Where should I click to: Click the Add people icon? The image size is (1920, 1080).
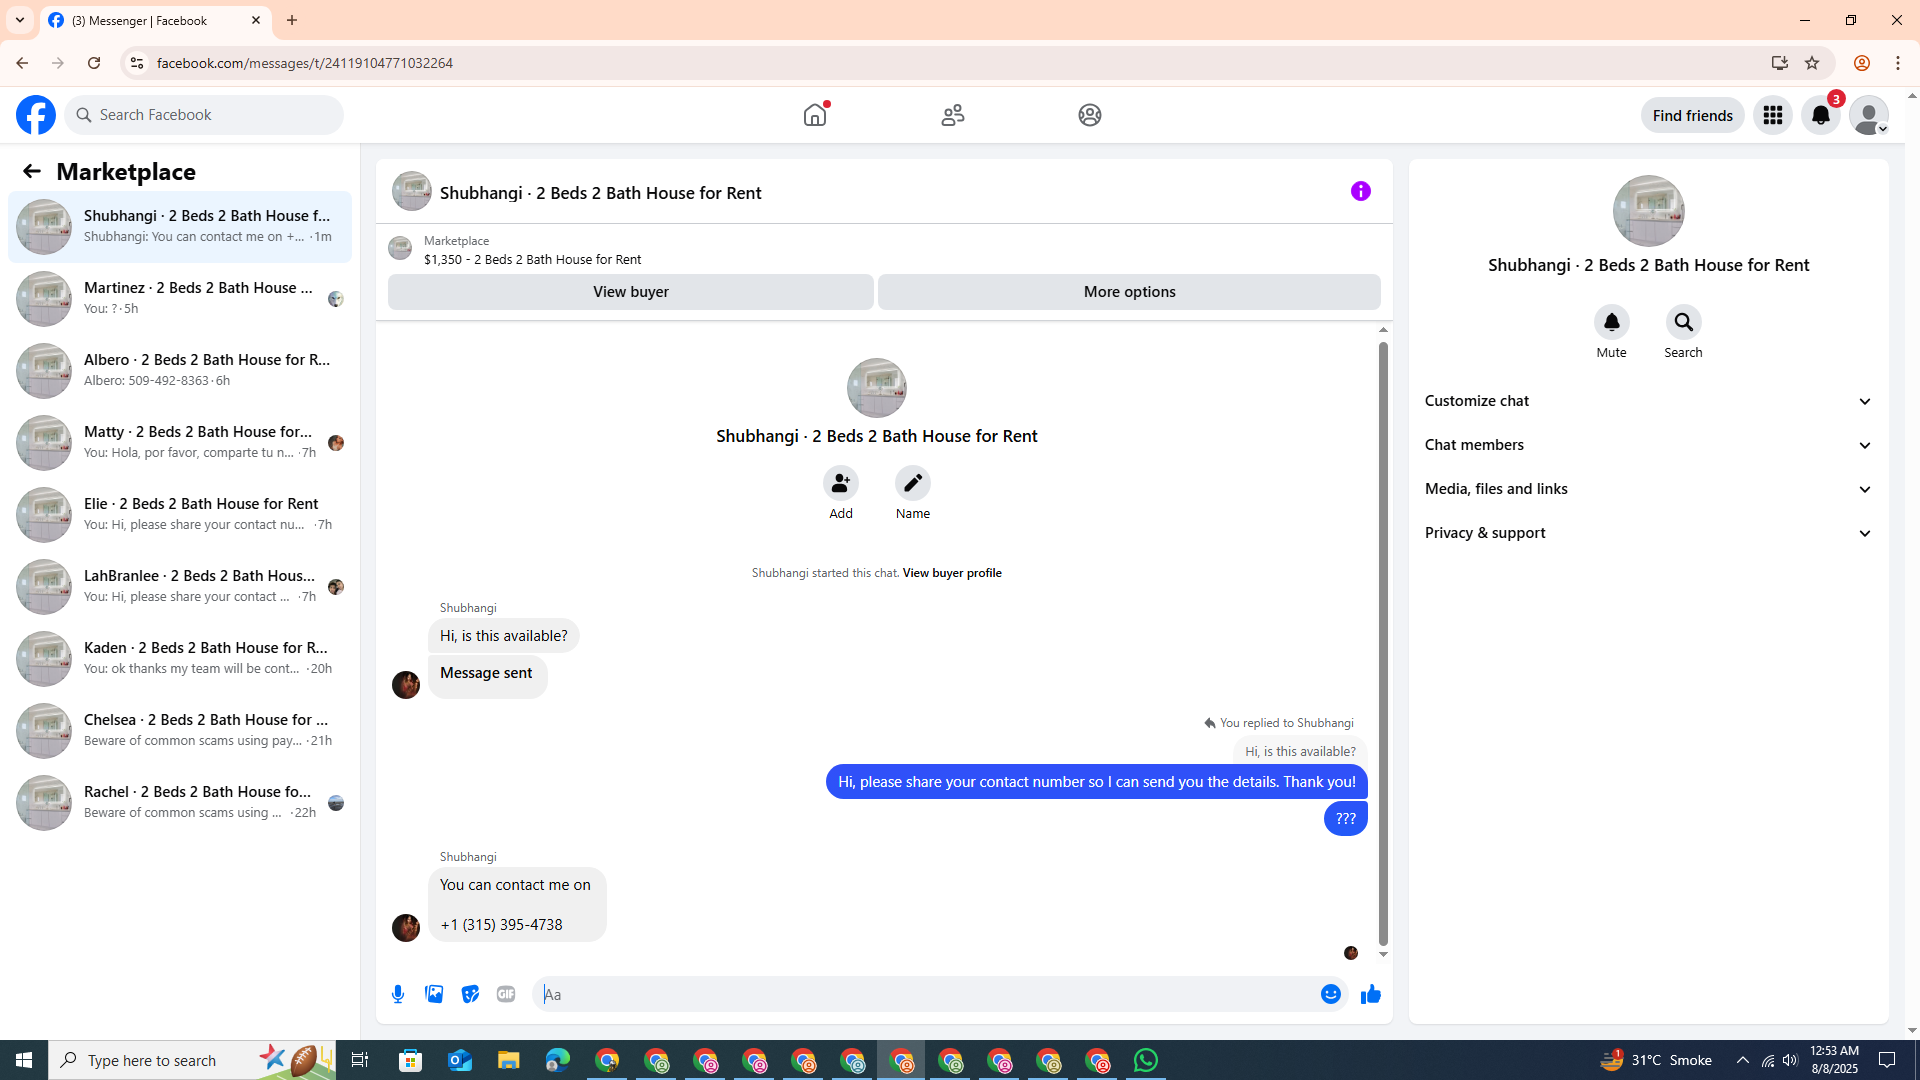coord(840,483)
